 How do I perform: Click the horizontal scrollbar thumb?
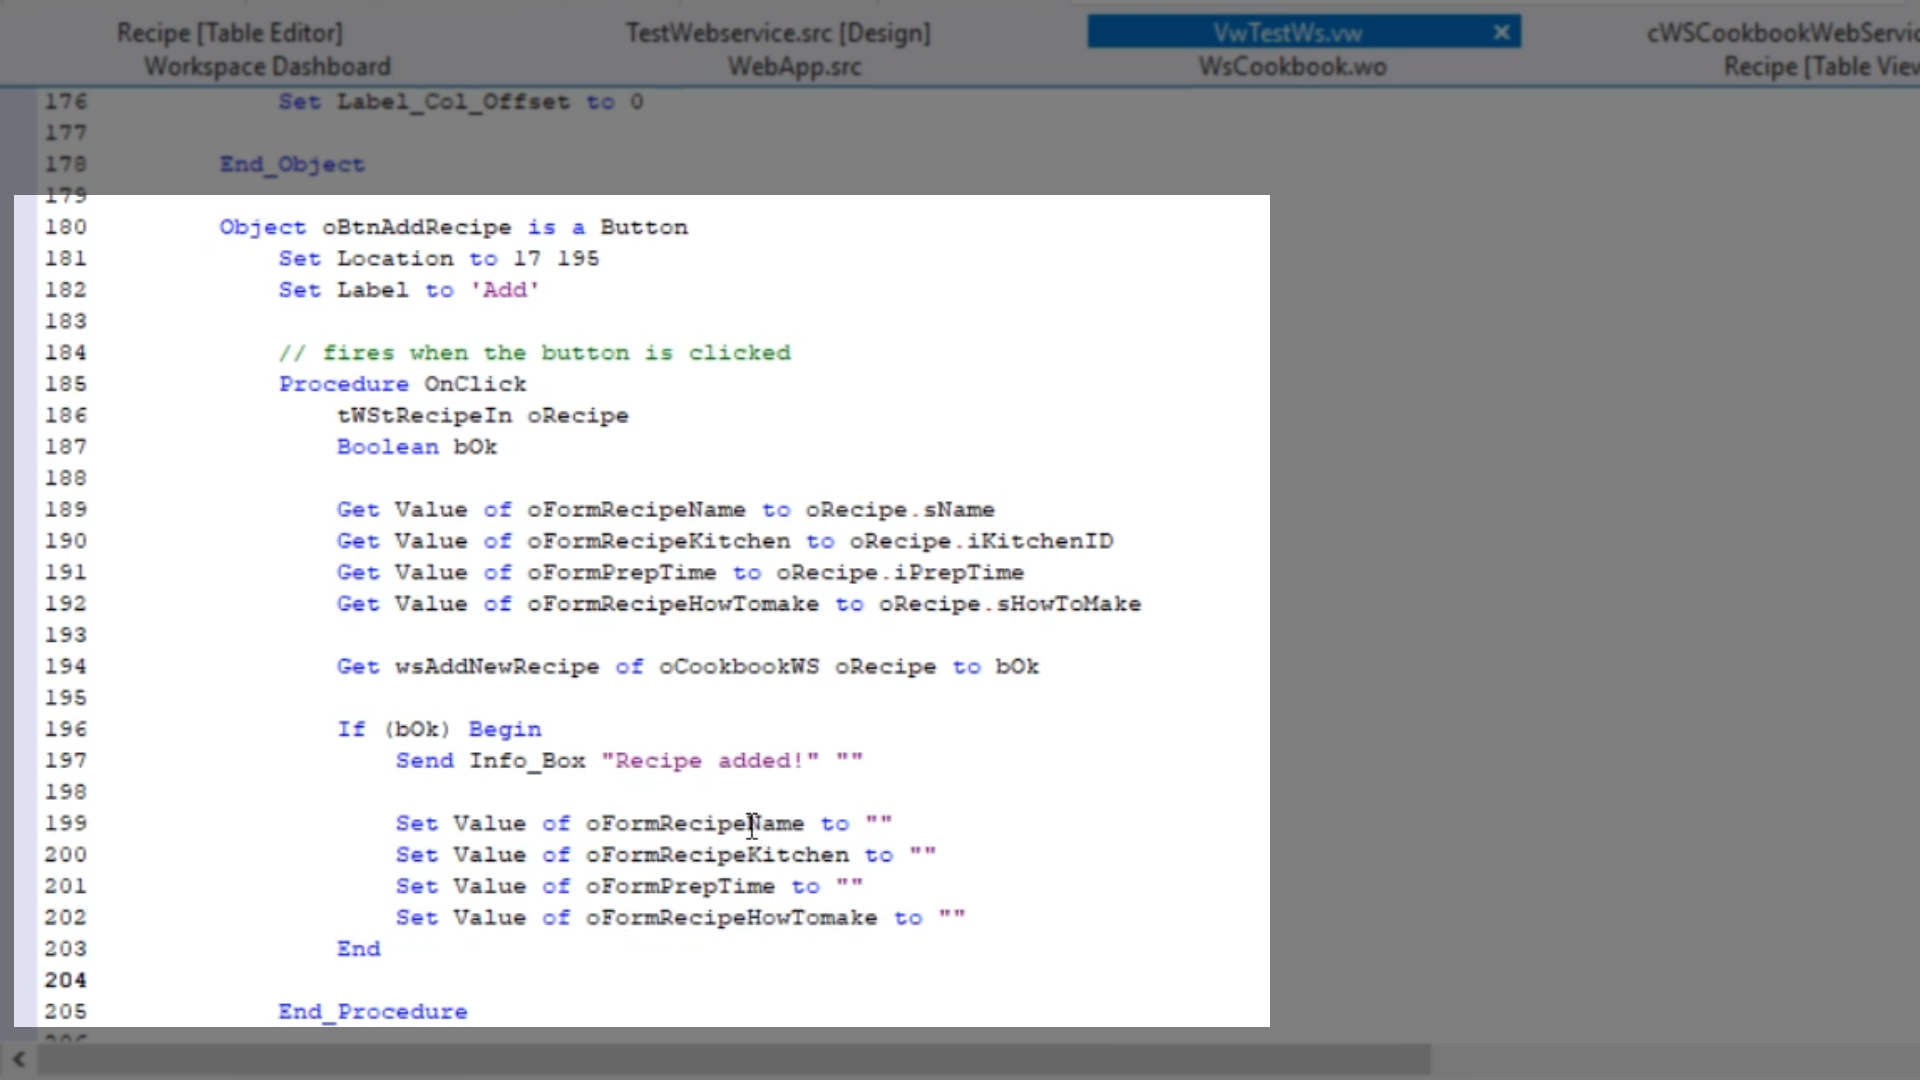(735, 1059)
